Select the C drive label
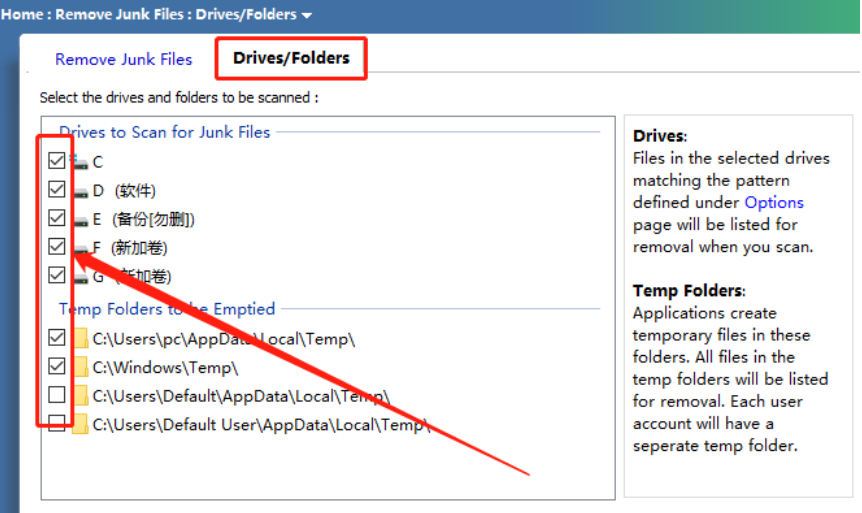The height and width of the screenshot is (513, 862). 98,162
